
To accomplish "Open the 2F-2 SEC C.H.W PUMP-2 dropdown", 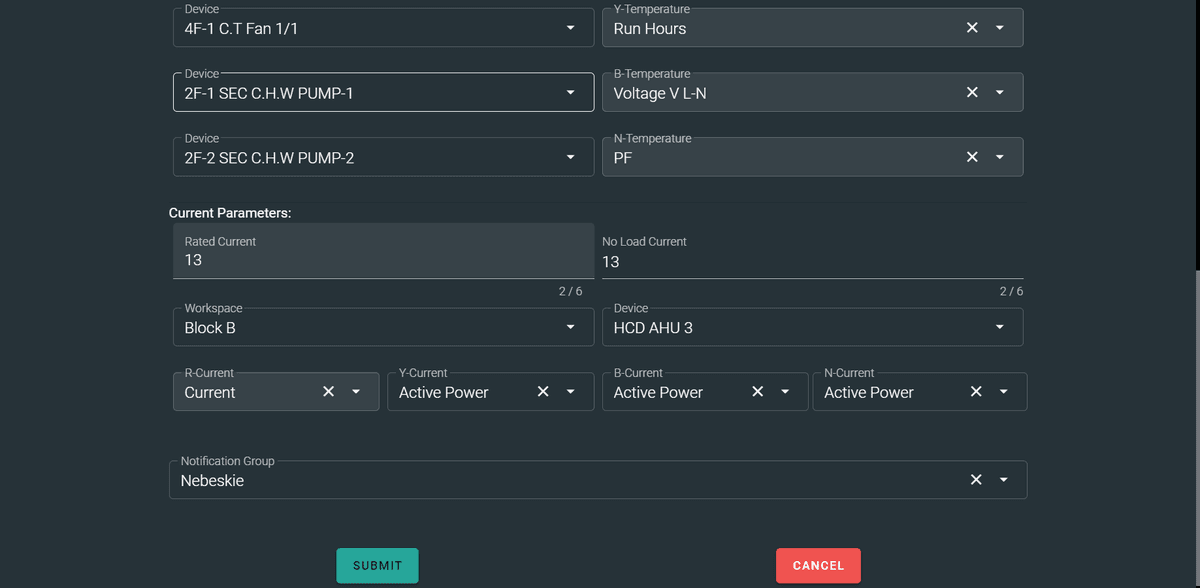I will (x=570, y=156).
